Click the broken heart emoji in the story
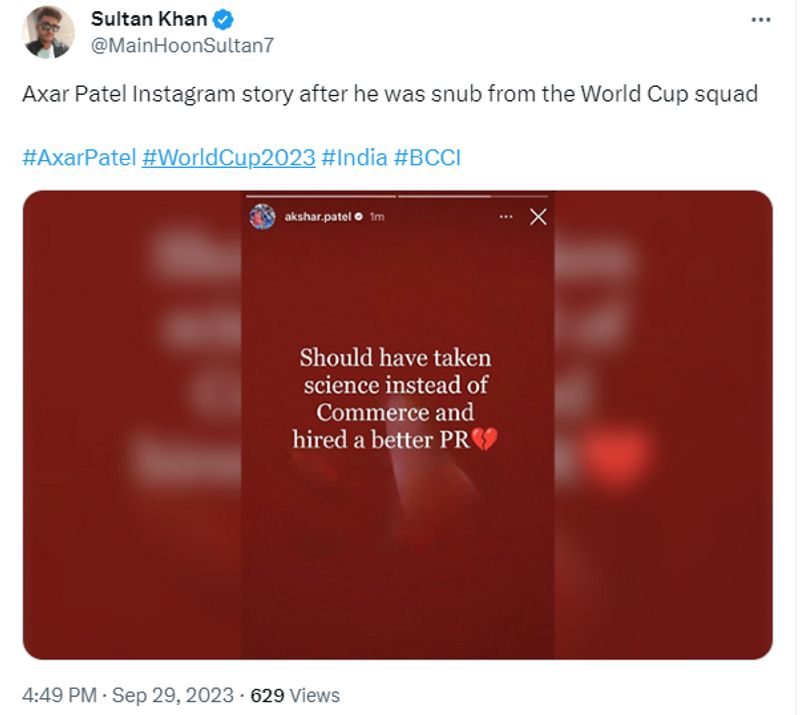This screenshot has height=715, width=800. coord(484,440)
